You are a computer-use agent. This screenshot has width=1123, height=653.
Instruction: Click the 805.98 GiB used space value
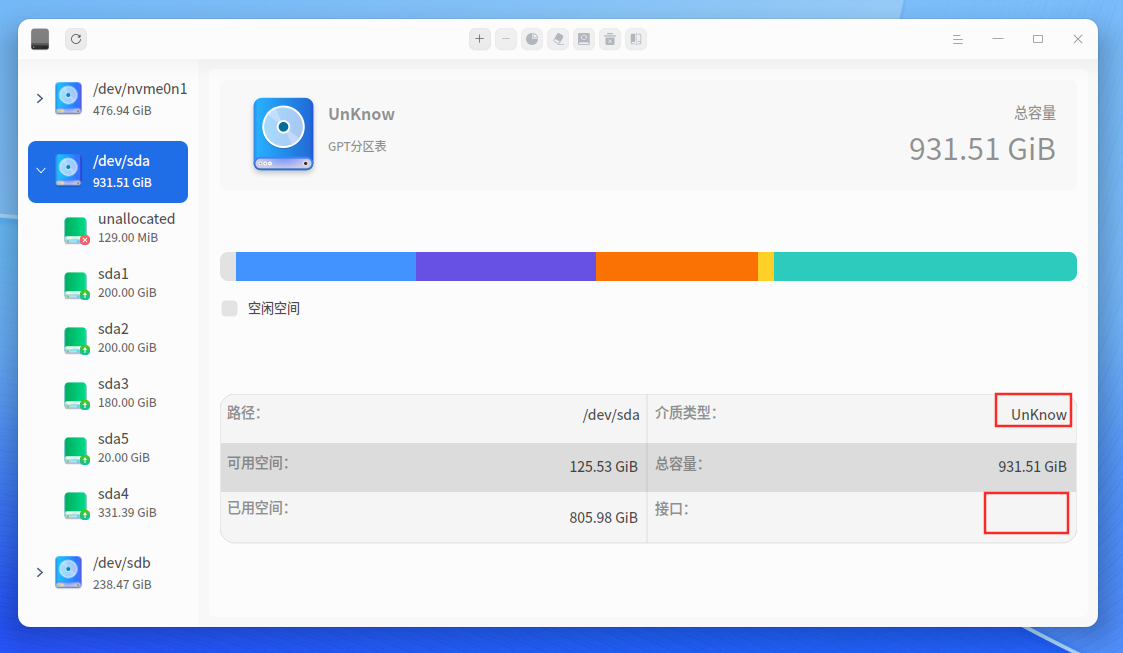[x=604, y=518]
